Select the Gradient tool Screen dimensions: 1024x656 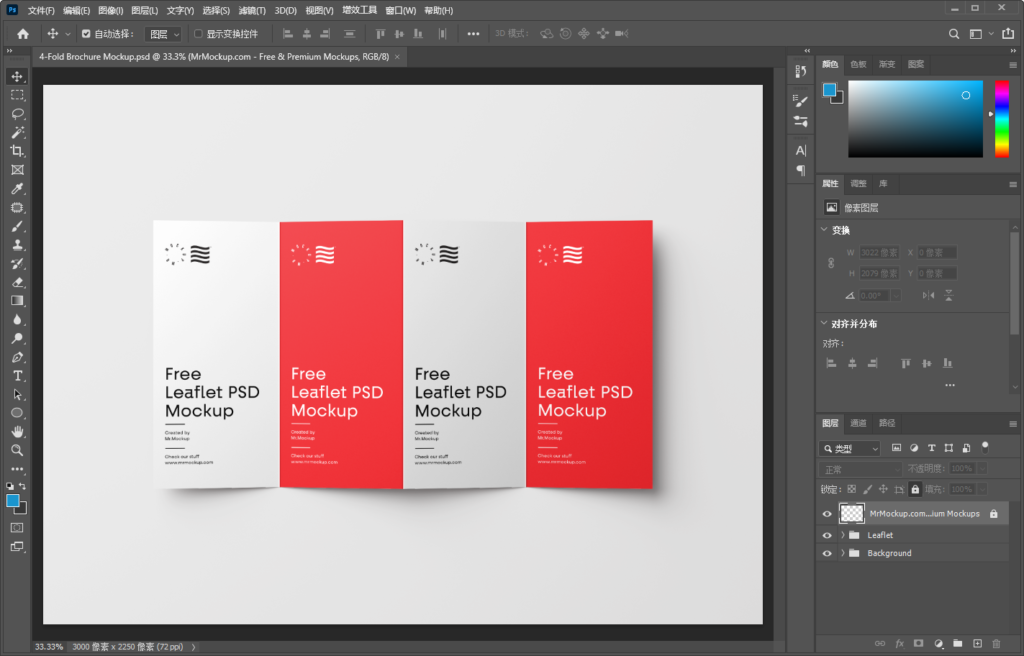[x=17, y=301]
